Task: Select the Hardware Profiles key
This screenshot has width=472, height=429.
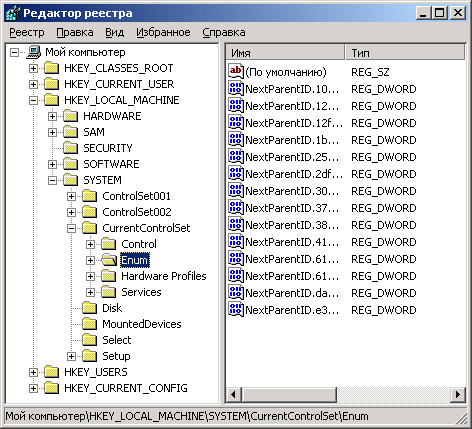Action: pos(164,276)
